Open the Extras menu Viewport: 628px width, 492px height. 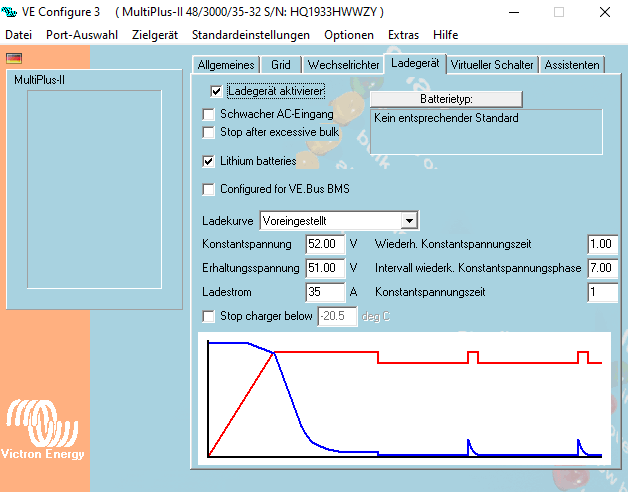coord(403,35)
